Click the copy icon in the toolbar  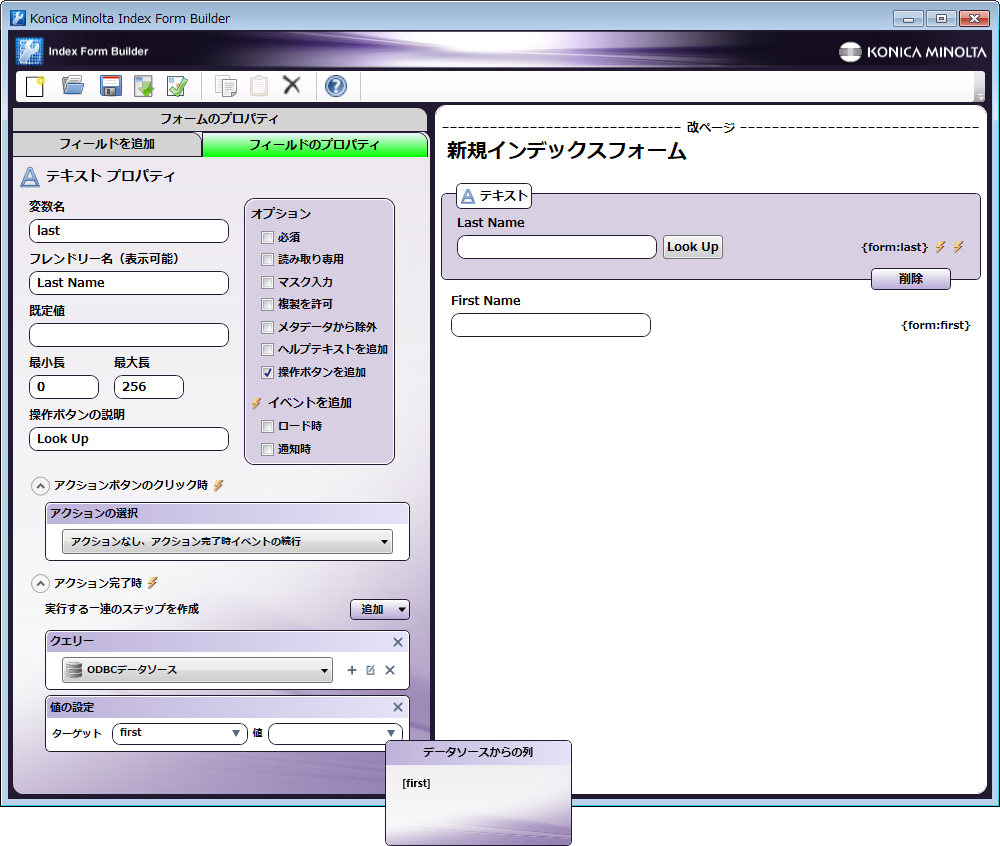226,85
